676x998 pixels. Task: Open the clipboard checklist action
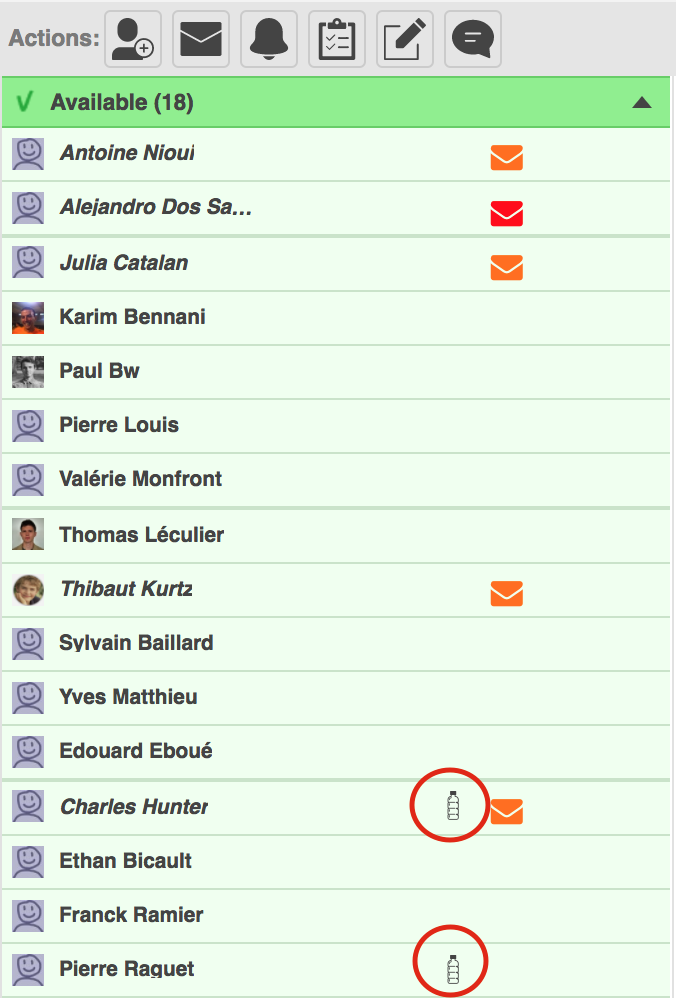pos(337,39)
